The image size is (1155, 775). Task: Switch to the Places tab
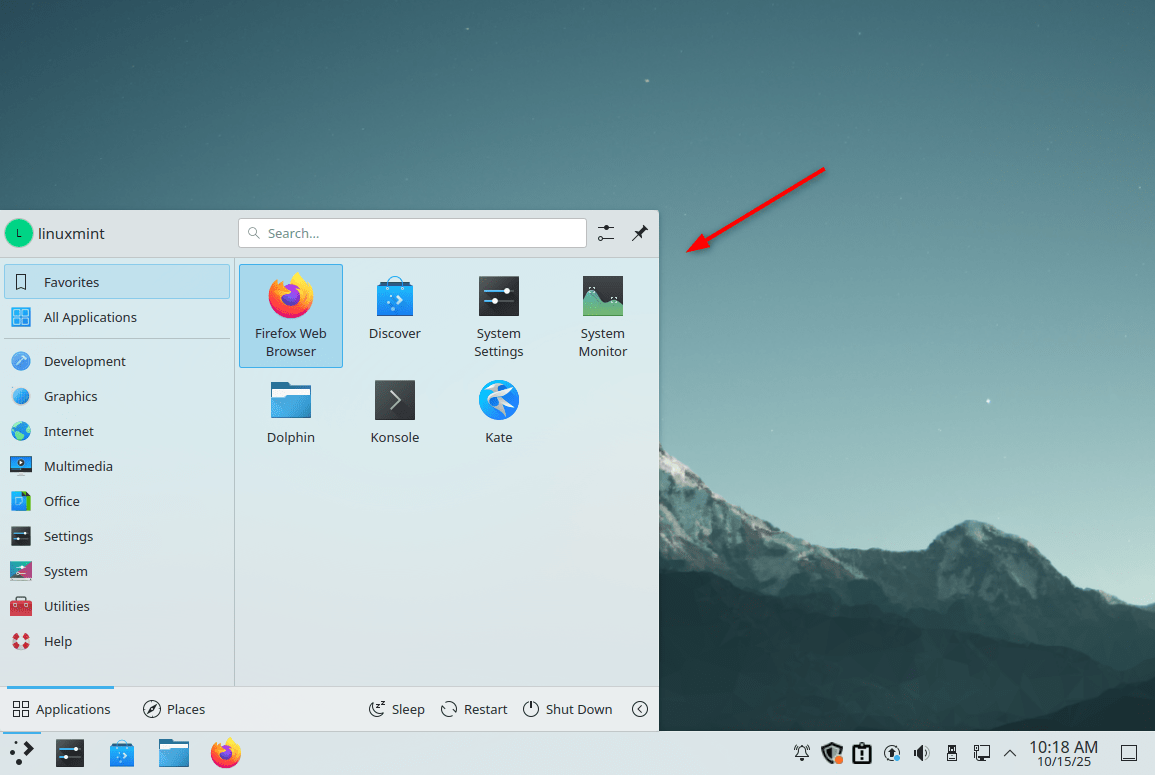tap(174, 709)
